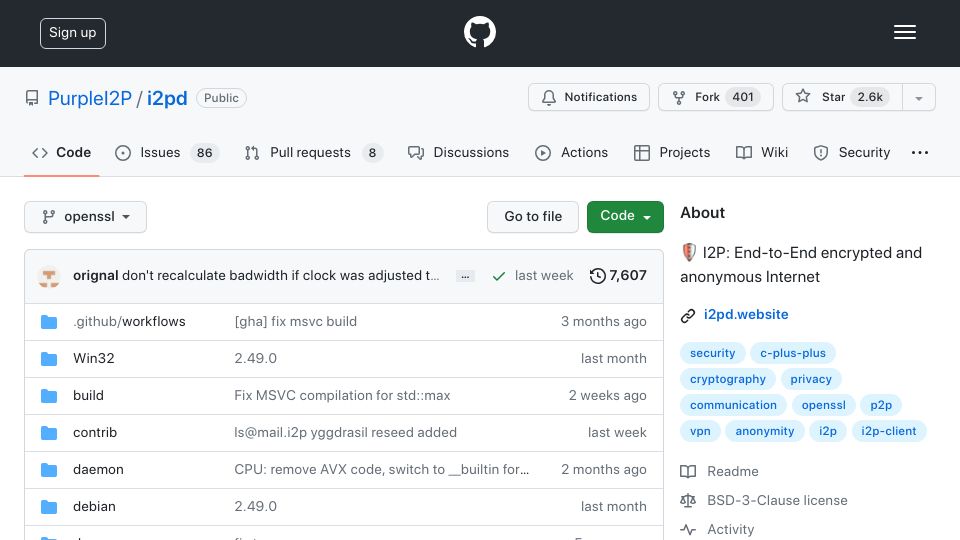Image resolution: width=960 pixels, height=540 pixels.
Task: Open the i2pd repository name link
Action: 167,98
